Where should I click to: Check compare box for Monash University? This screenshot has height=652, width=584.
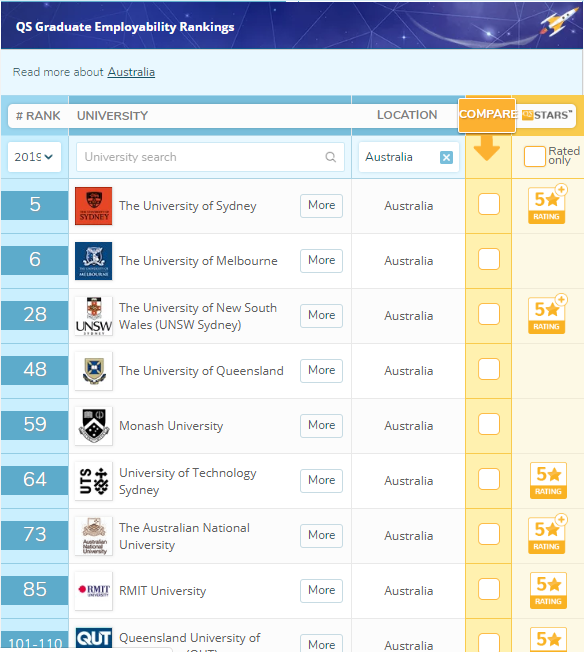(489, 424)
